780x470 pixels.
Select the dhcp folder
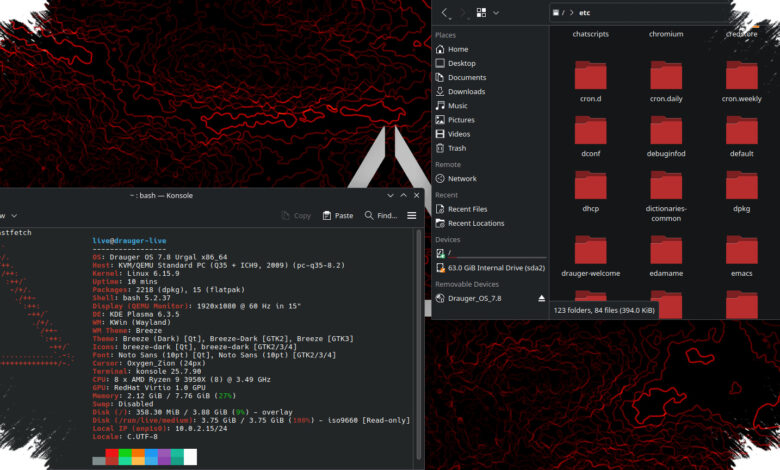pyautogui.click(x=590, y=191)
